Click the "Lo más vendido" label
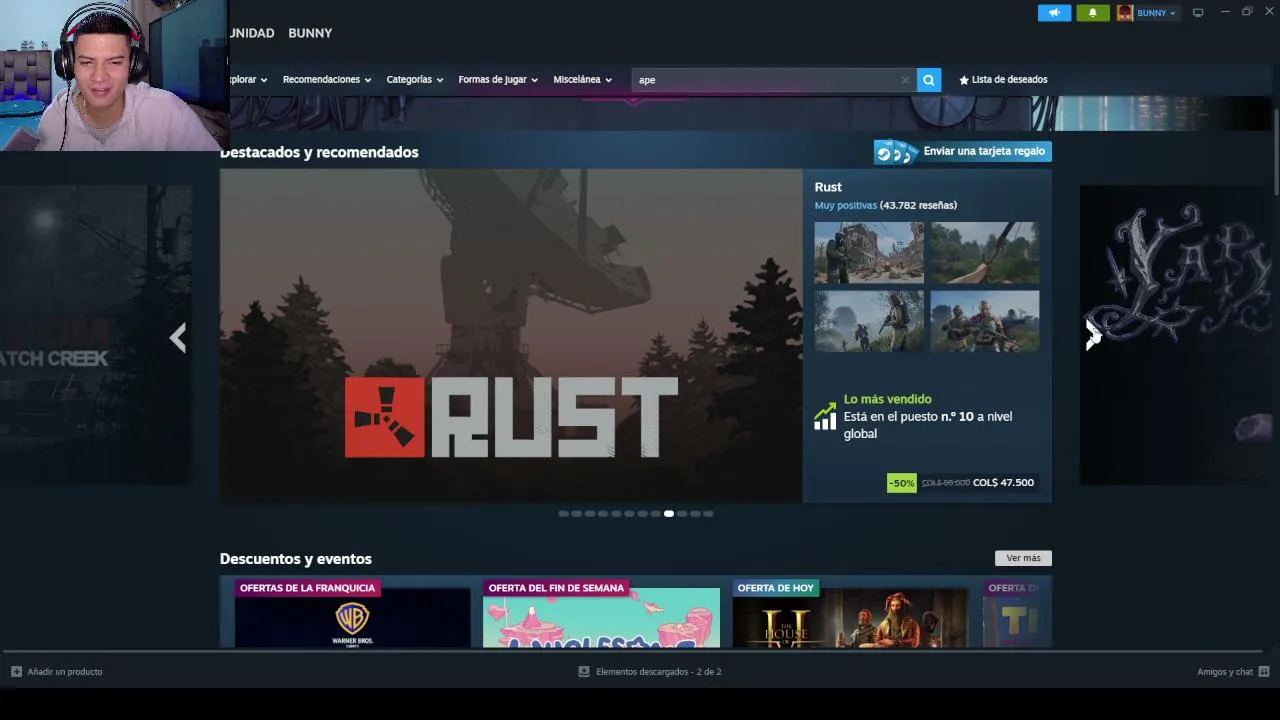This screenshot has width=1280, height=720. (x=887, y=399)
